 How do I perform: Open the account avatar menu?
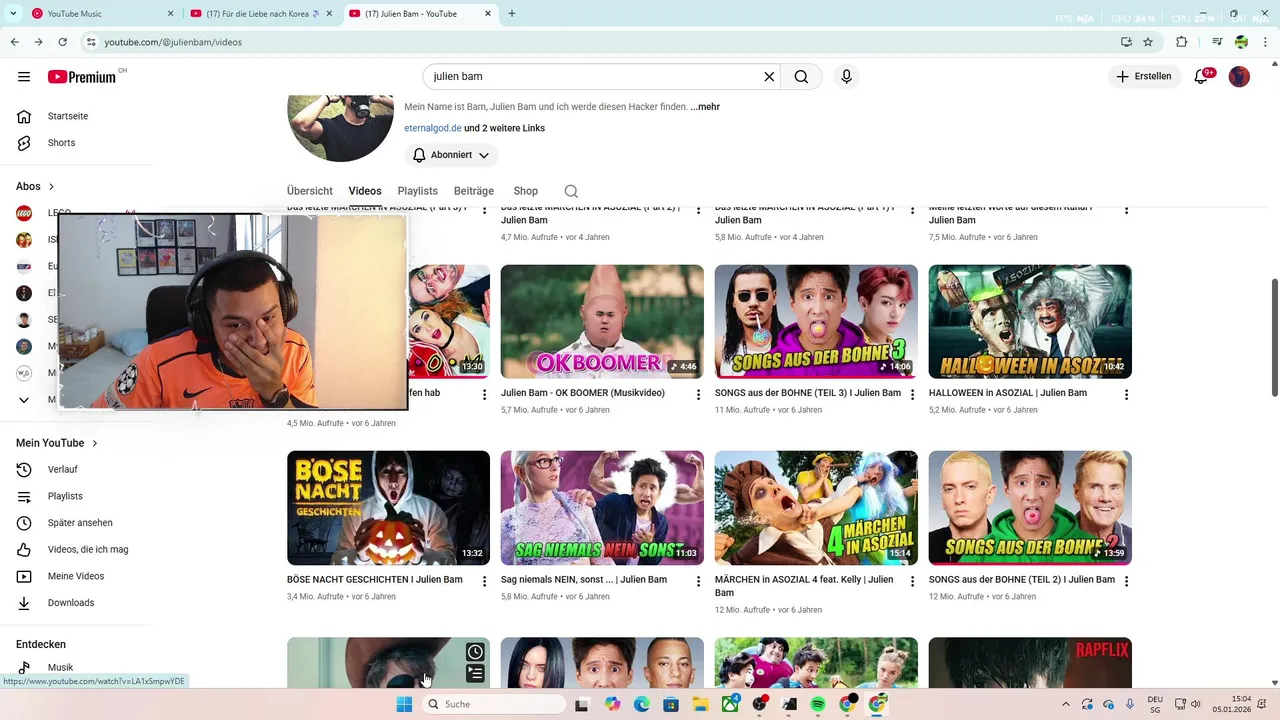pos(1239,77)
